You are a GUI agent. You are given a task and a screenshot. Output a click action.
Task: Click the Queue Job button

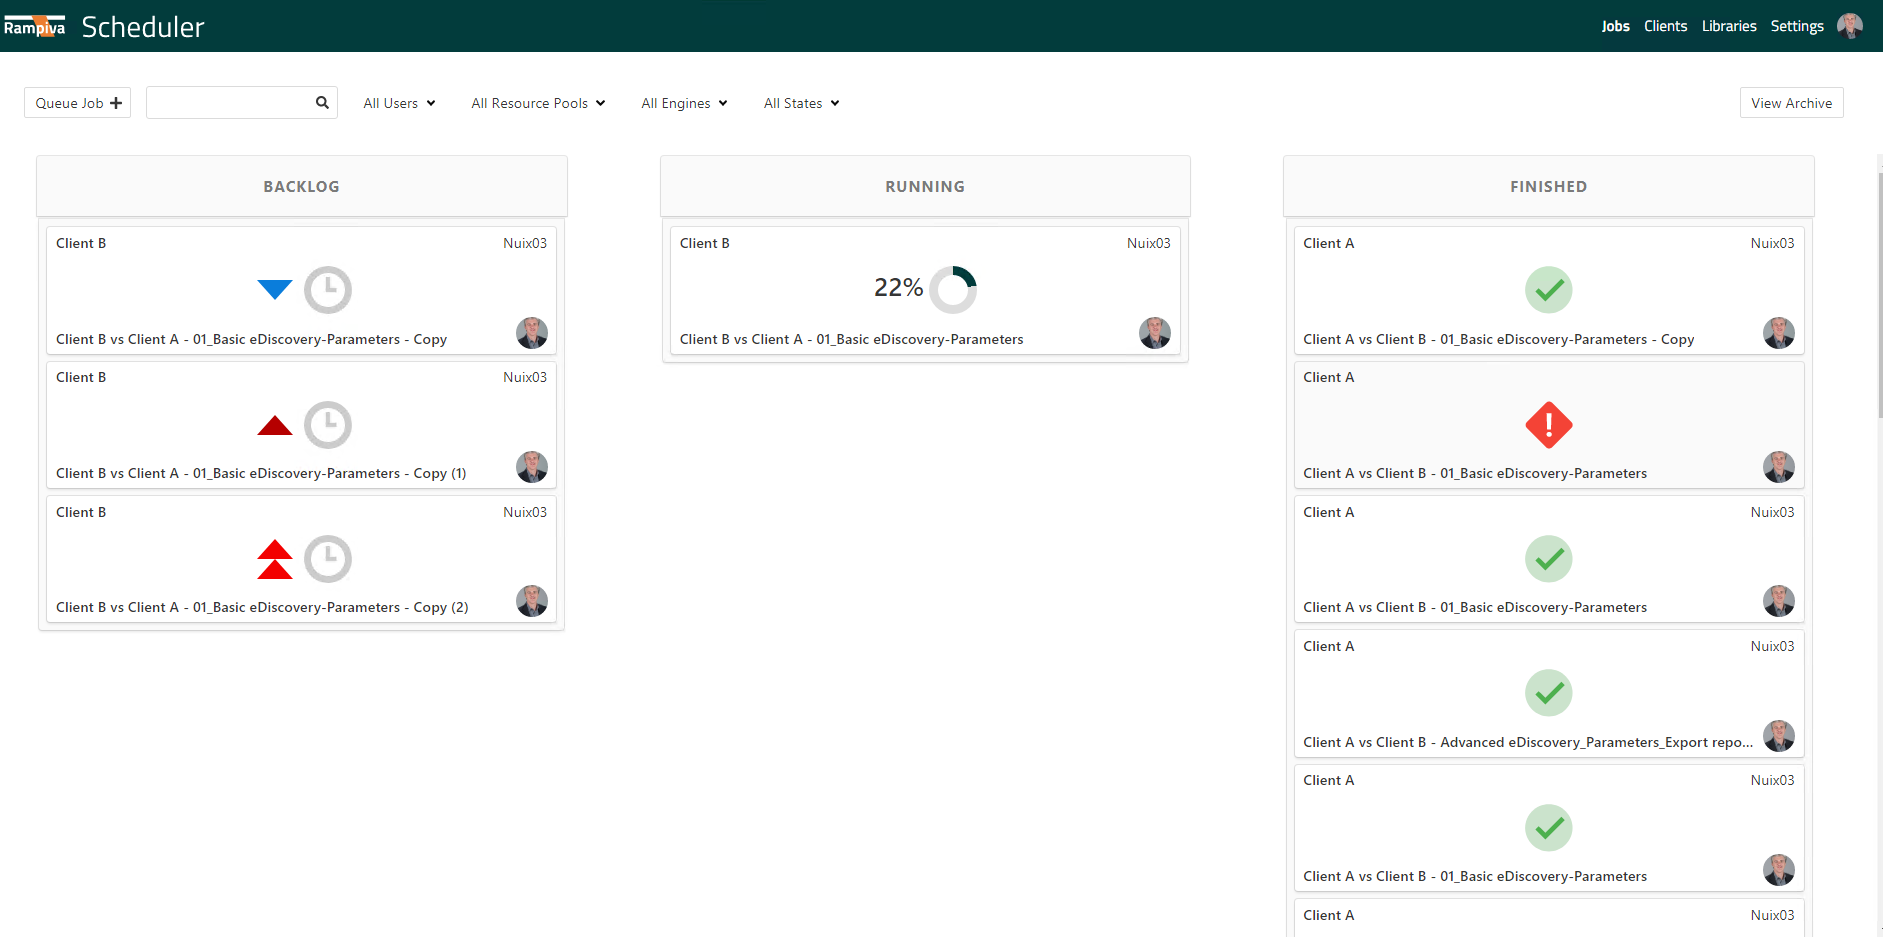coord(78,103)
